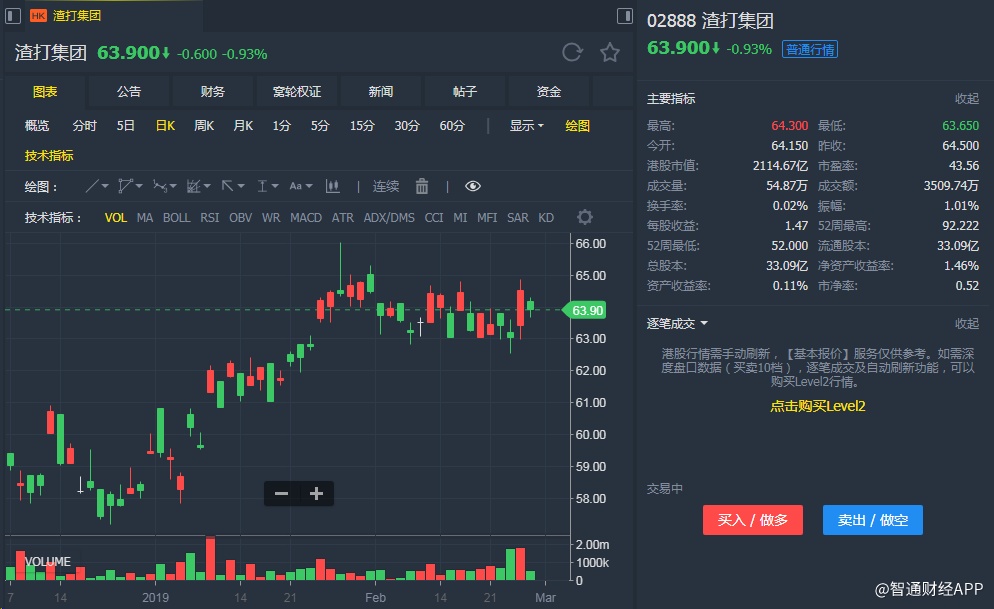Screen dimensions: 994x609
Task: Select the candlestick pattern drawing tool
Action: coord(333,186)
